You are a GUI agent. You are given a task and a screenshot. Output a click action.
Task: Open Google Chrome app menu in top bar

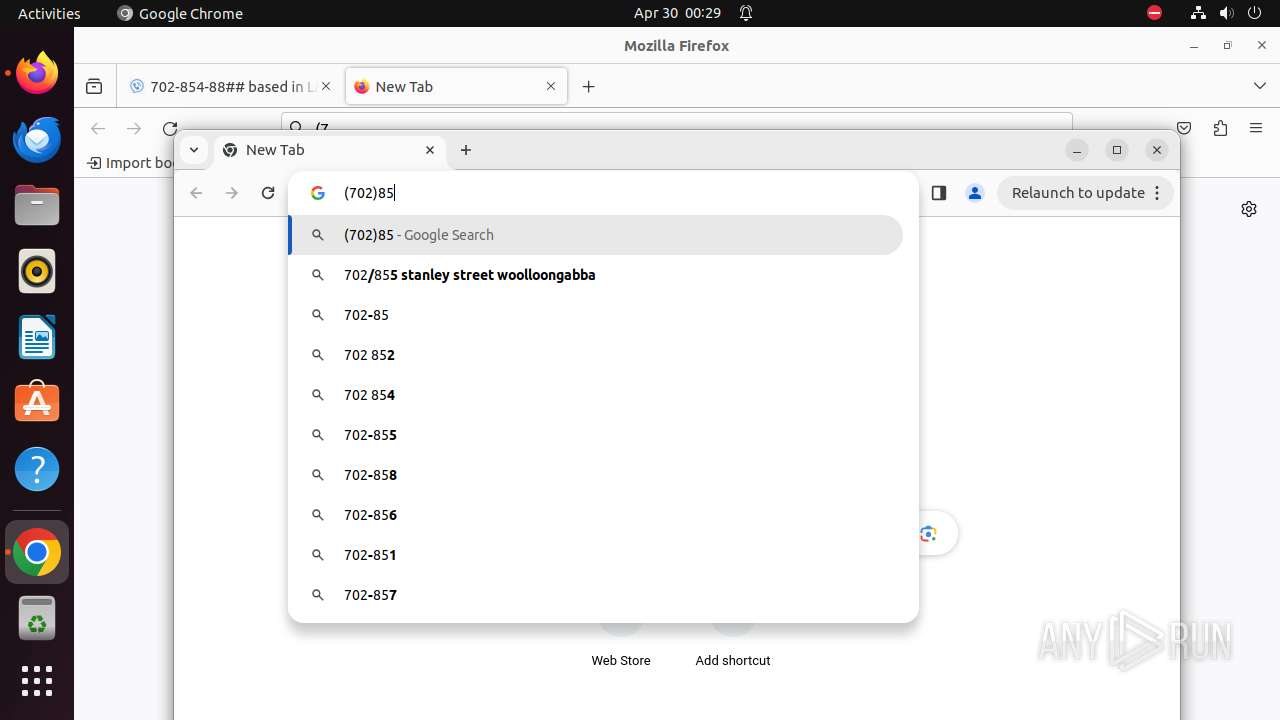coord(180,13)
